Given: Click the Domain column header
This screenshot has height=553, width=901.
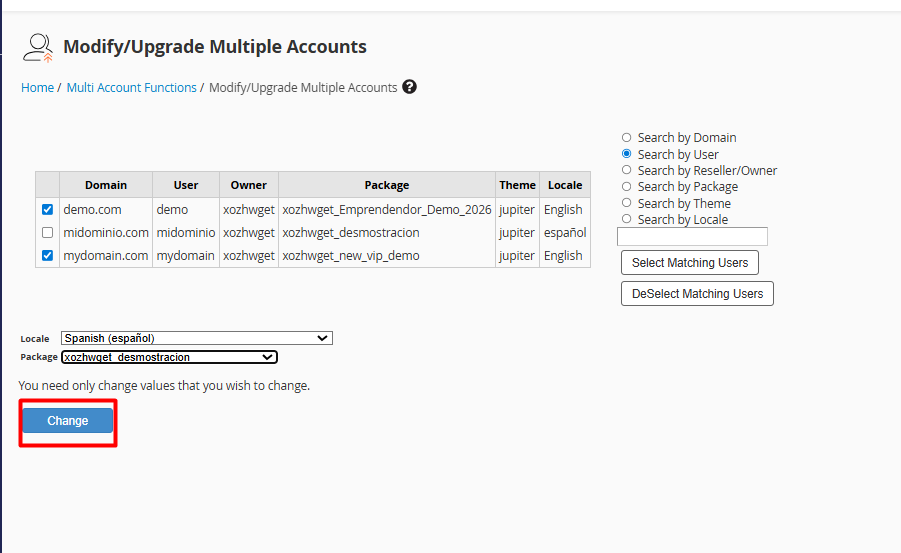Looking at the screenshot, I should pyautogui.click(x=106, y=185).
